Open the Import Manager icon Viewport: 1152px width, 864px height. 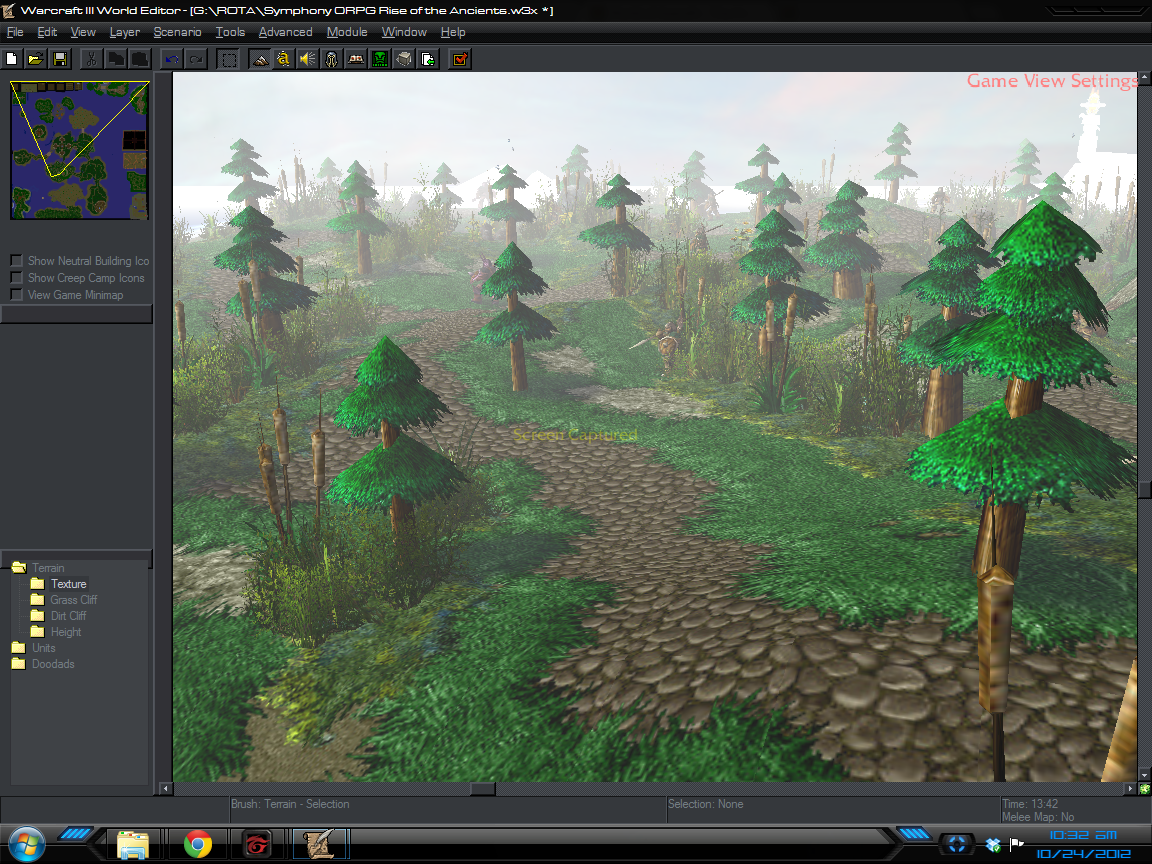[428, 59]
